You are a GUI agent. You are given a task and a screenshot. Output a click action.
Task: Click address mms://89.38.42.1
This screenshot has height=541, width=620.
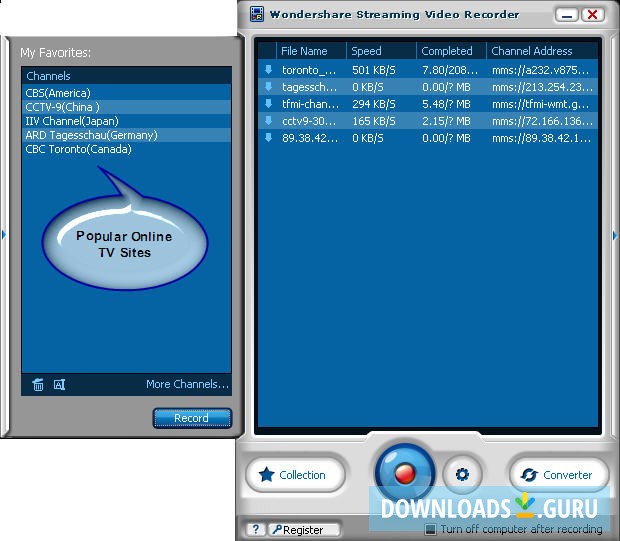pyautogui.click(x=541, y=138)
